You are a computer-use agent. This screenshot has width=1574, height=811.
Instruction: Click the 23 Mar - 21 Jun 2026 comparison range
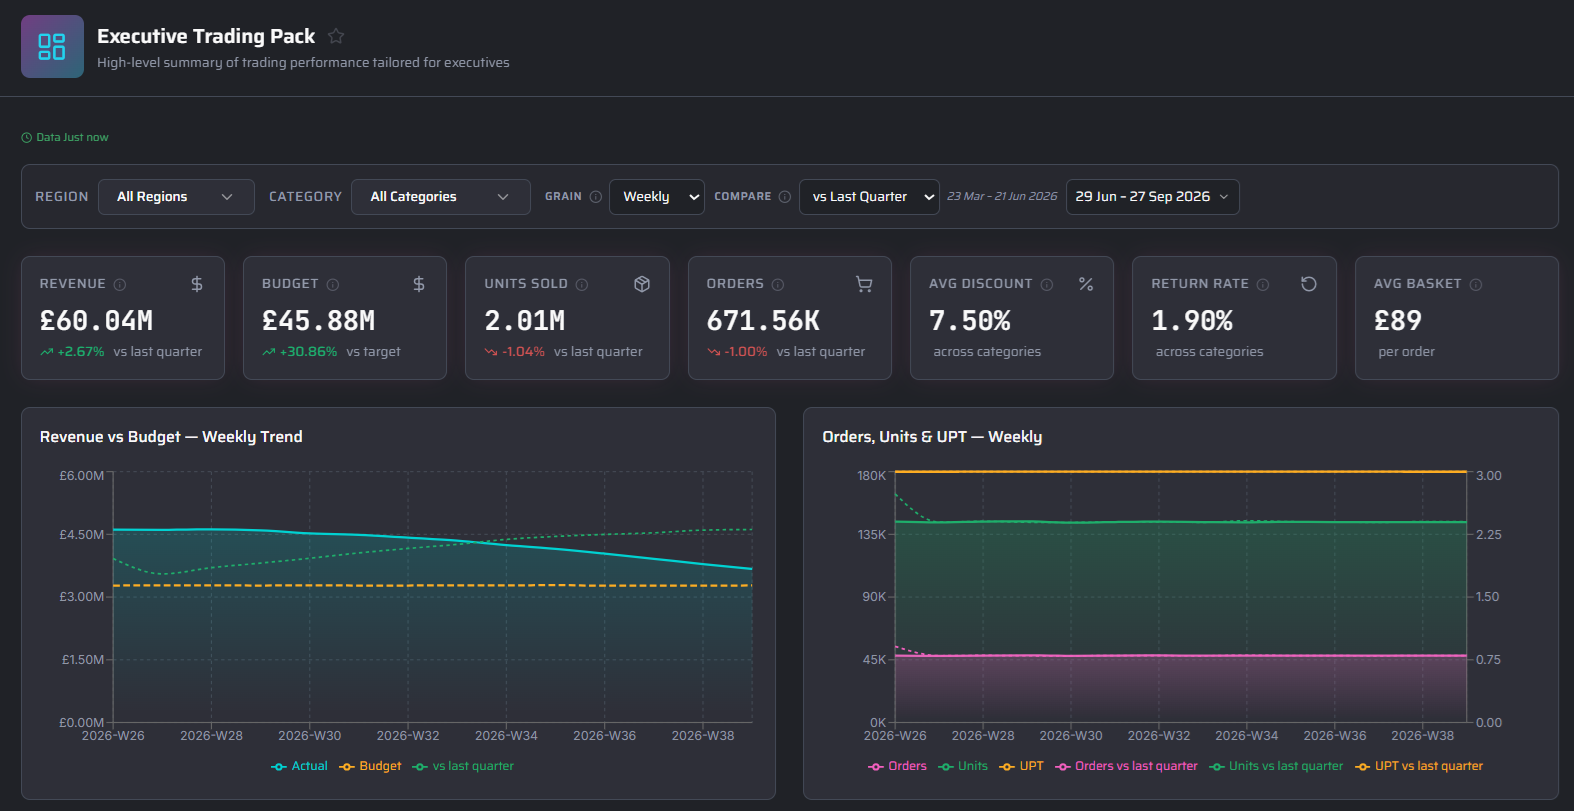click(x=1002, y=197)
